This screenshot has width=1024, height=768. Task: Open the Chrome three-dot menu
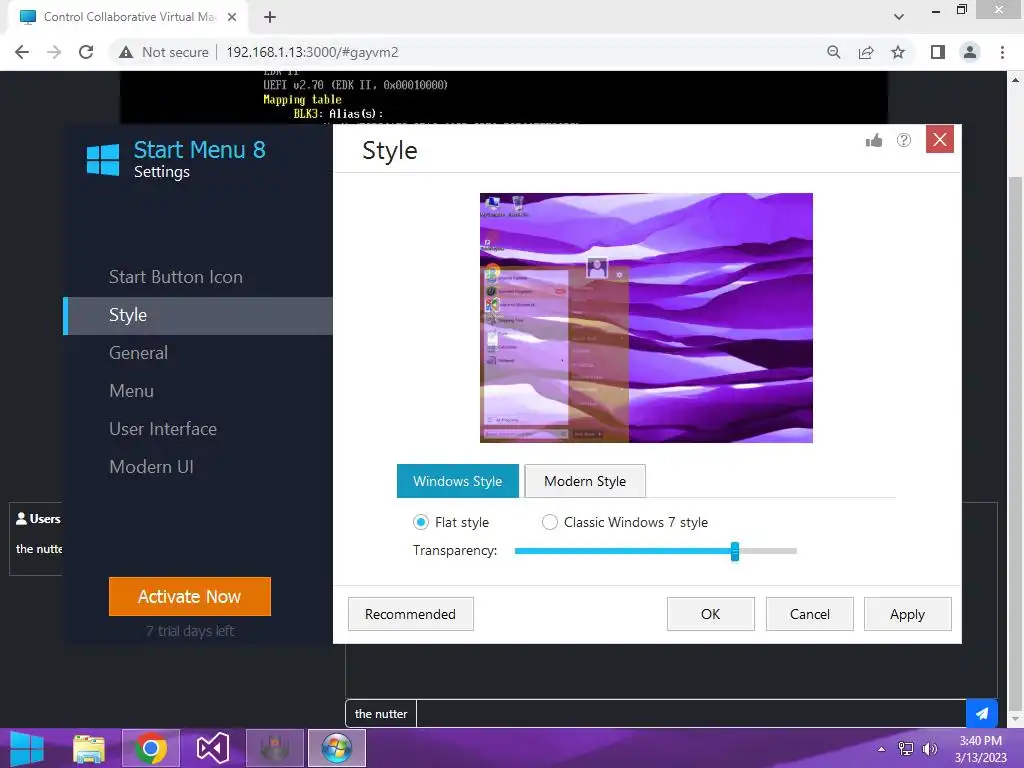tap(1002, 52)
